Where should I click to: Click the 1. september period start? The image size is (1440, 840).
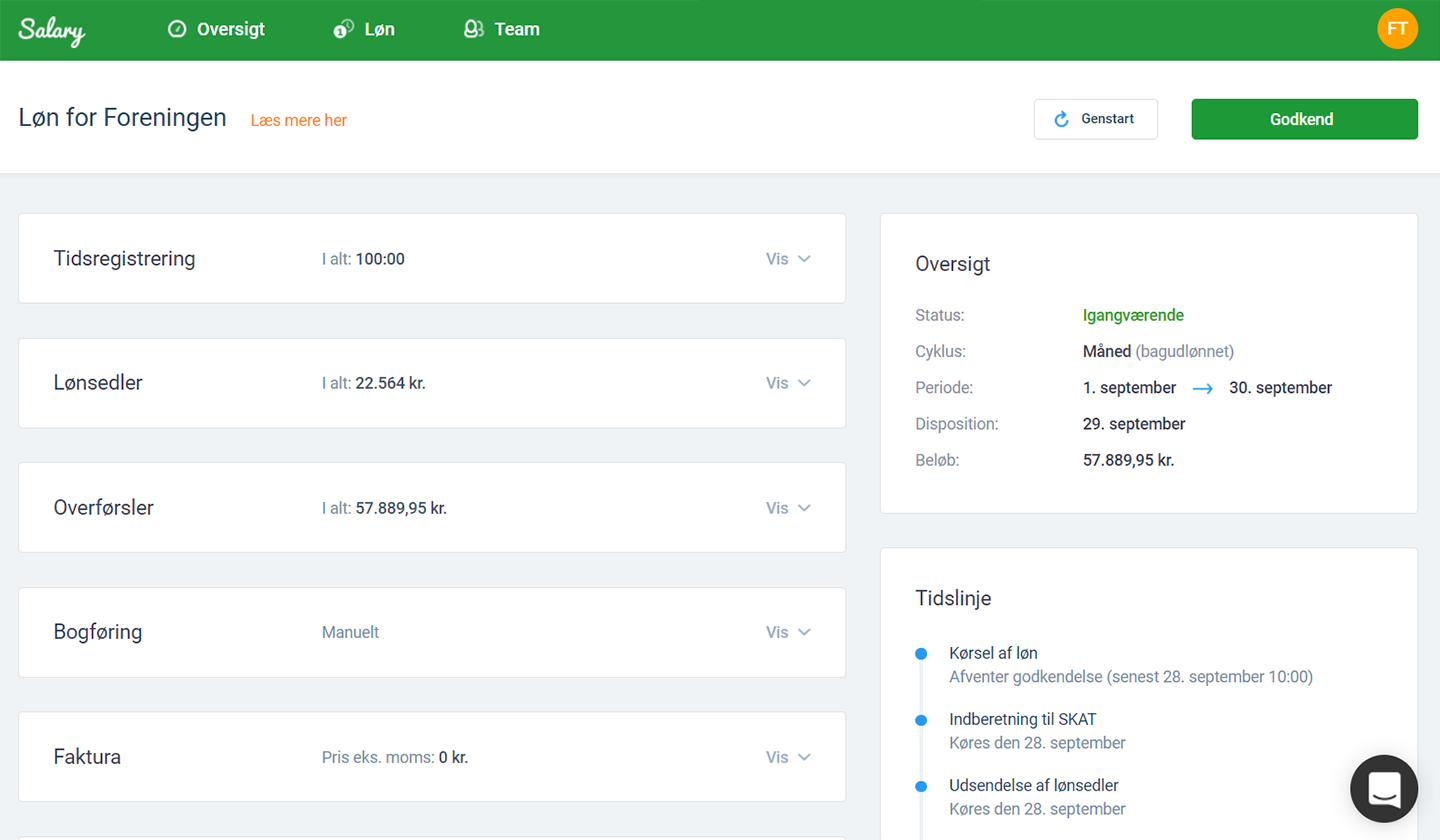pos(1129,387)
